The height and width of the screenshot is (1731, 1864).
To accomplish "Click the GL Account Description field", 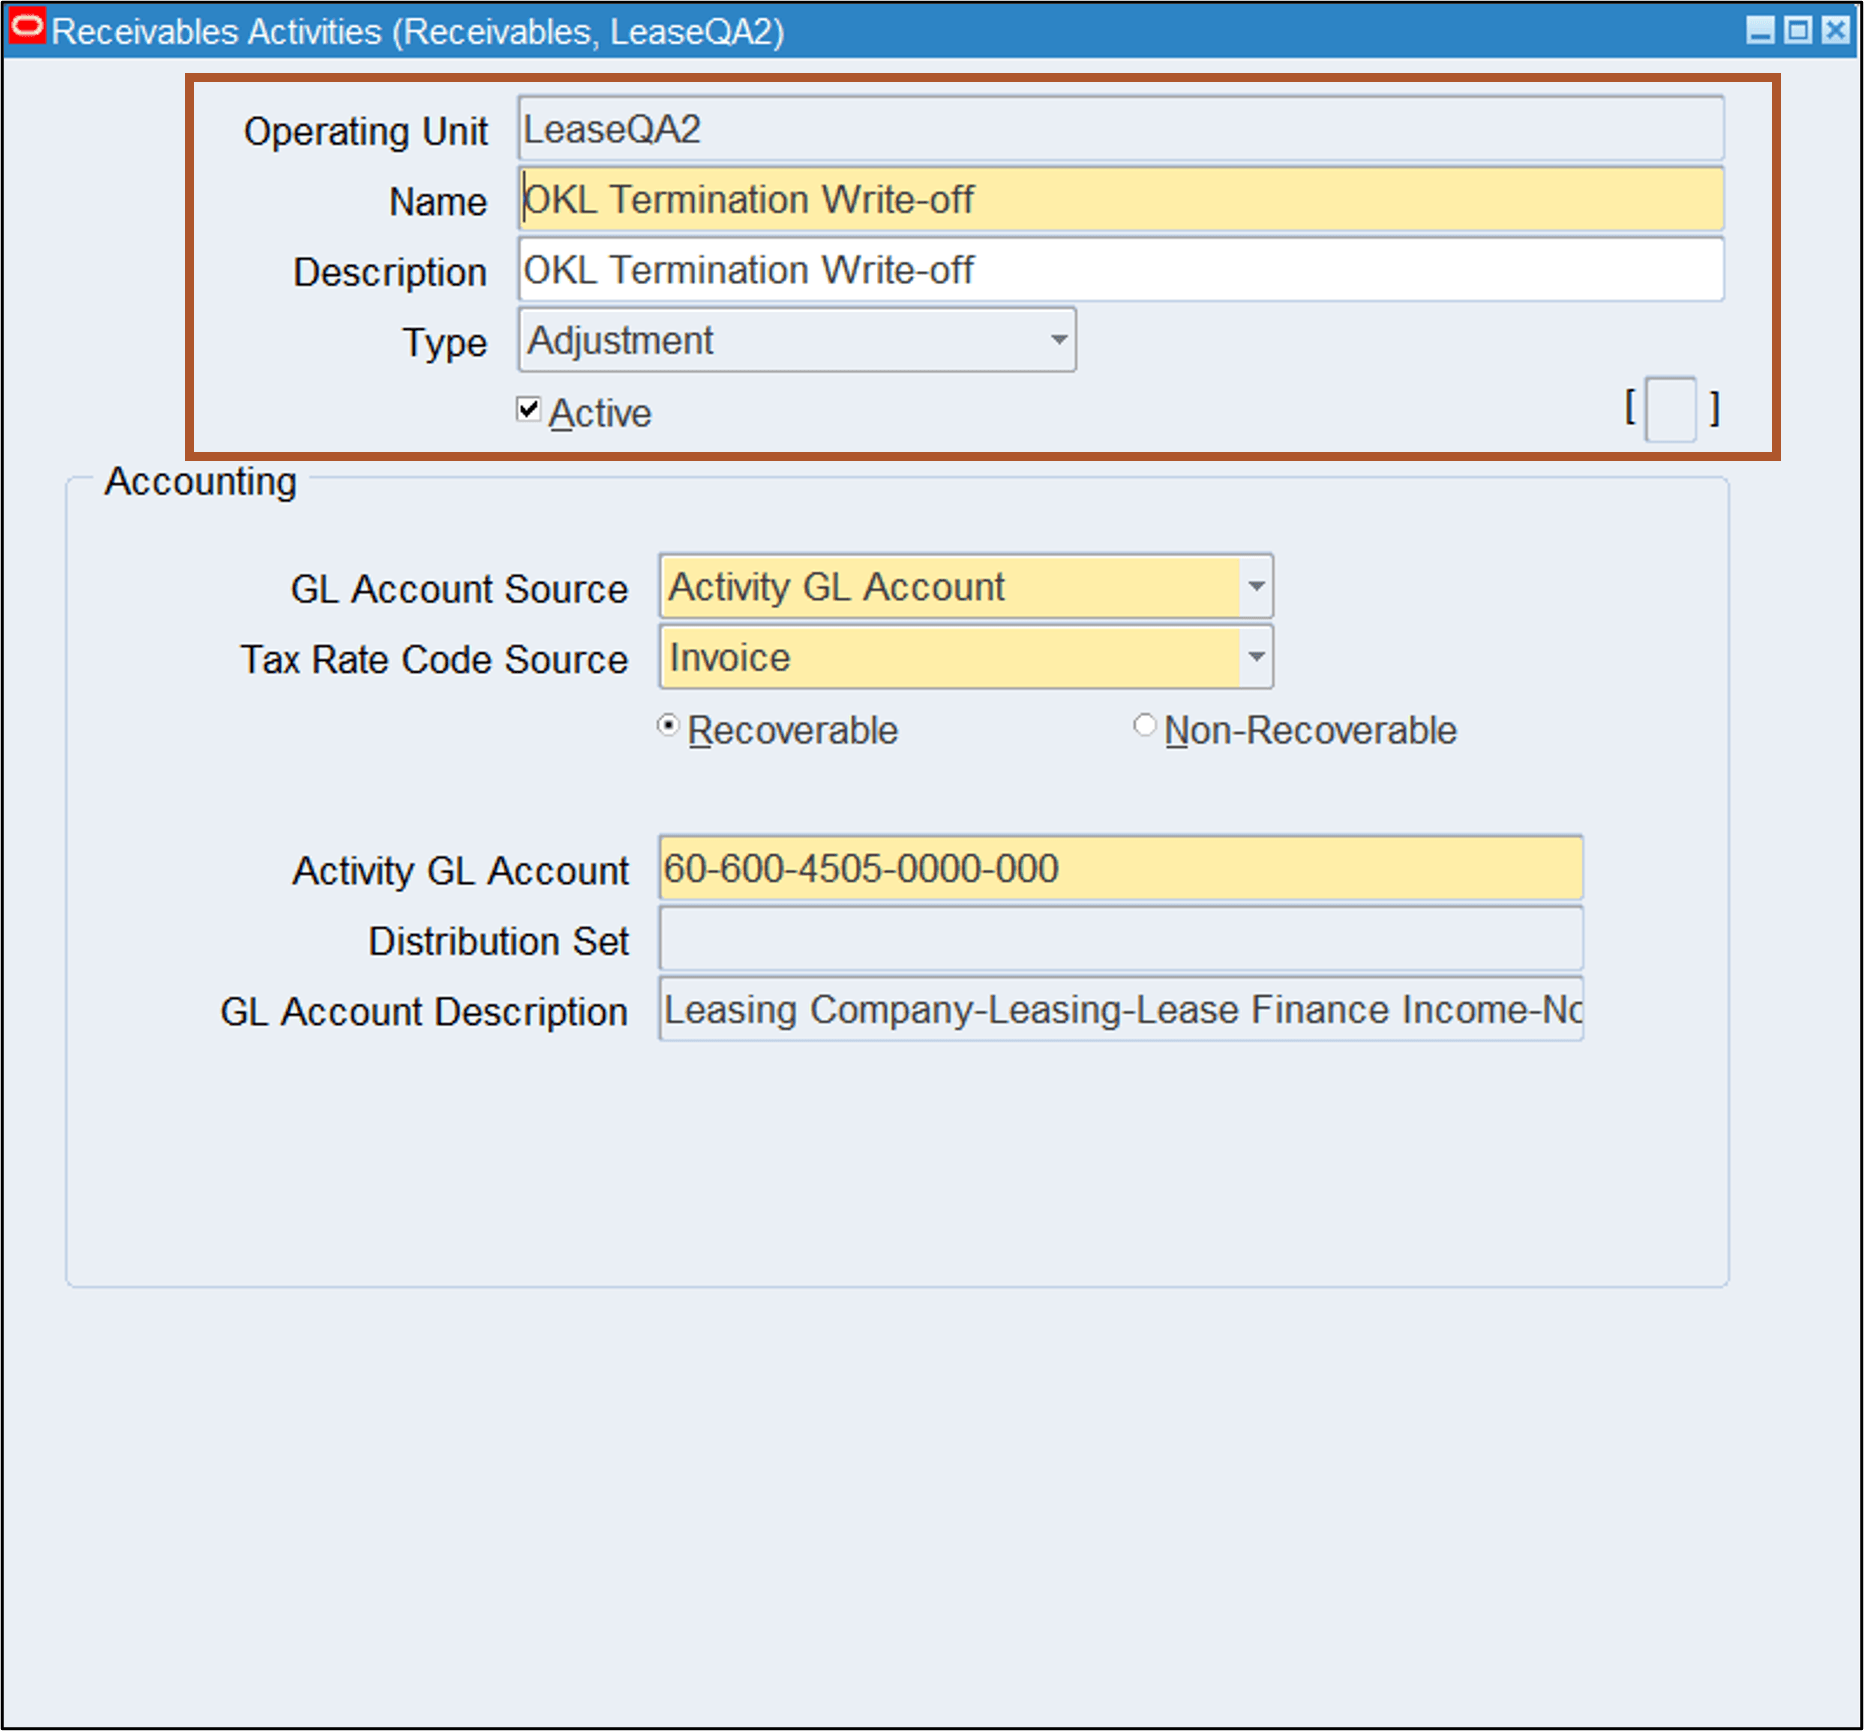I will [x=1120, y=1009].
